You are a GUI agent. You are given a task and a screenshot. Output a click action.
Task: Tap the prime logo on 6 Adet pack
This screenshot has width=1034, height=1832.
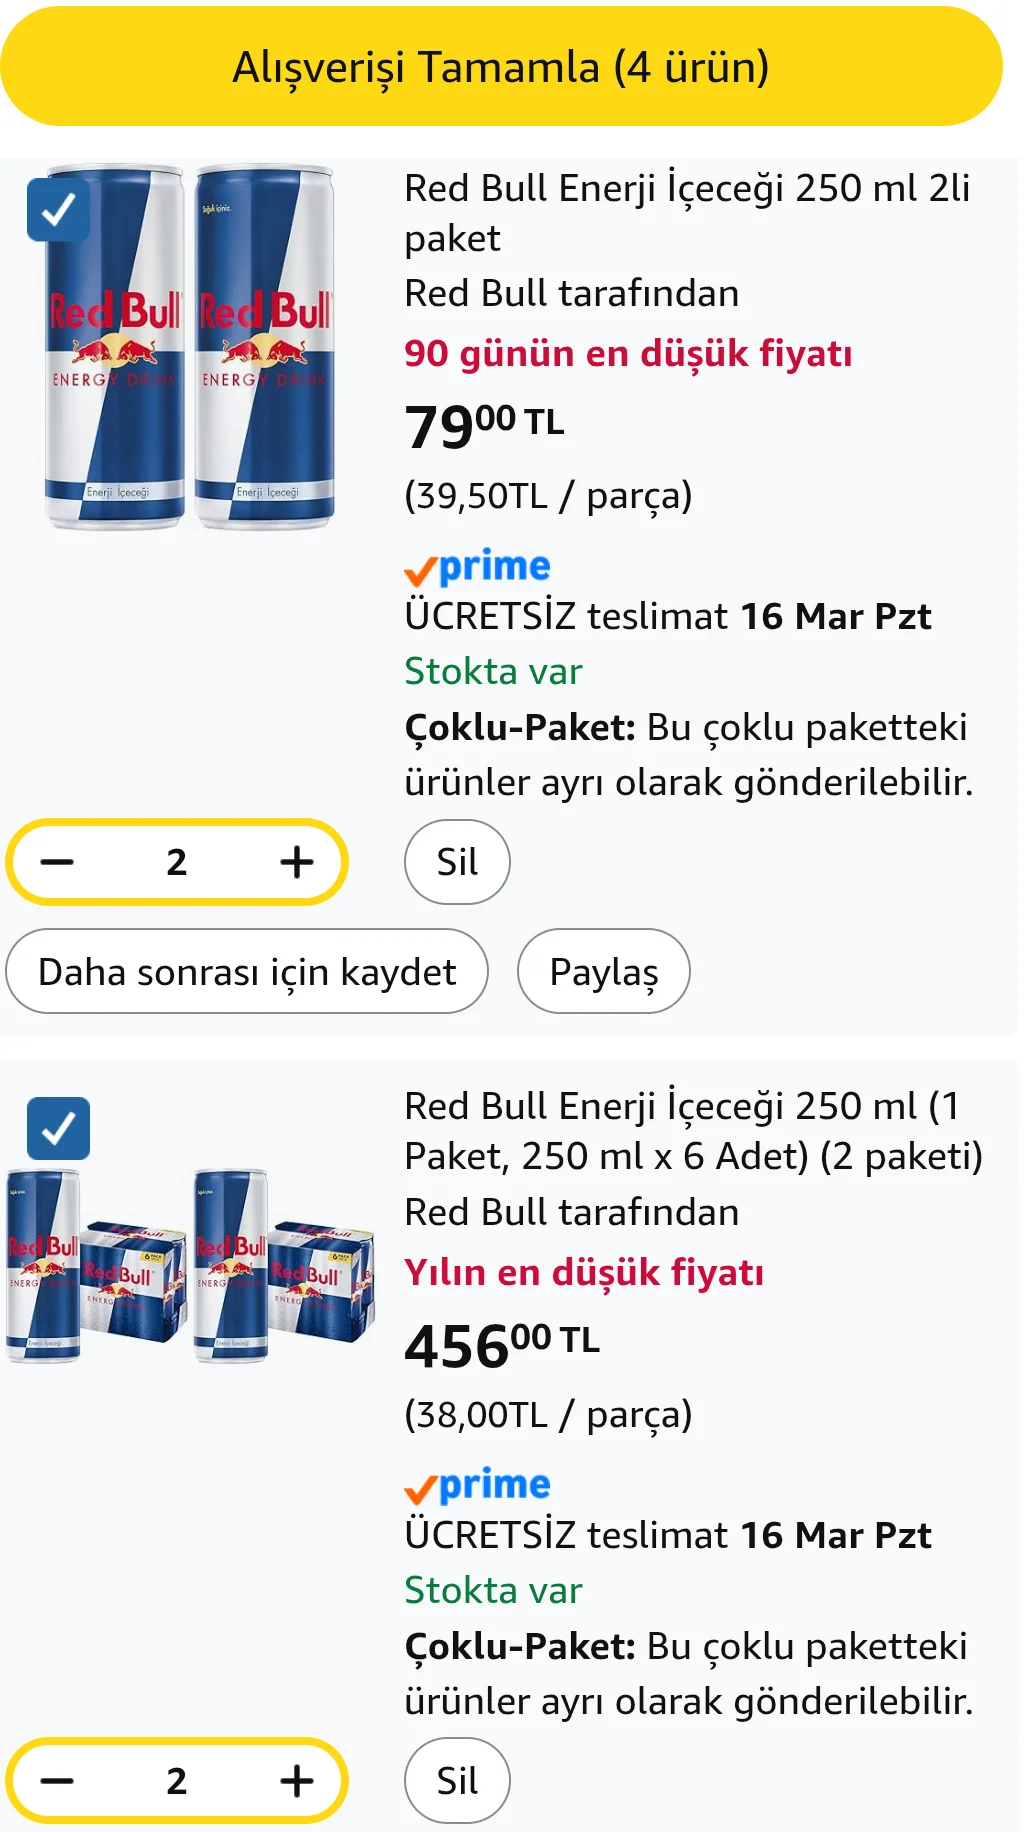click(x=478, y=1487)
